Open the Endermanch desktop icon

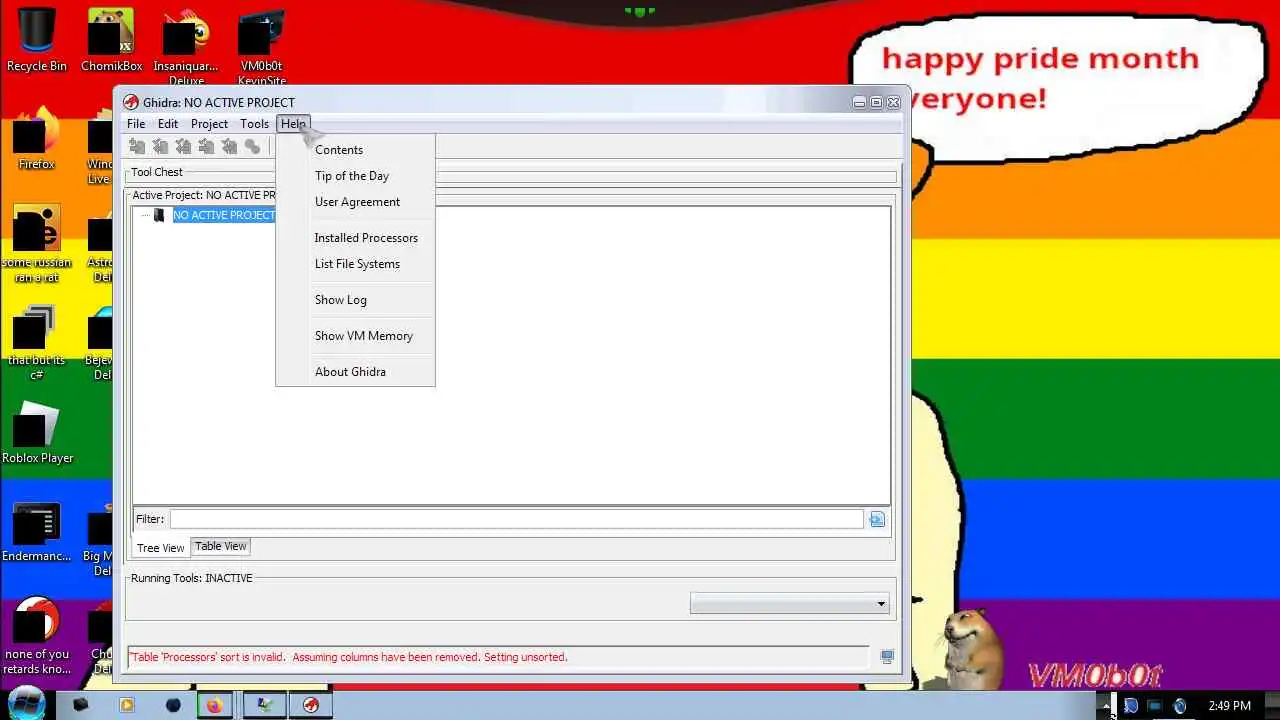37,532
